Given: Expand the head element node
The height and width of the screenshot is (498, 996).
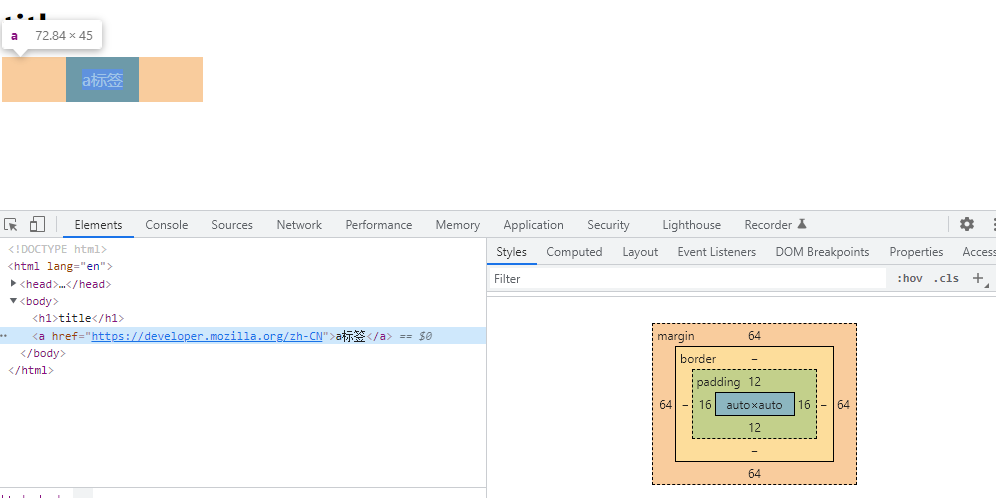Looking at the screenshot, I should tap(13, 283).
